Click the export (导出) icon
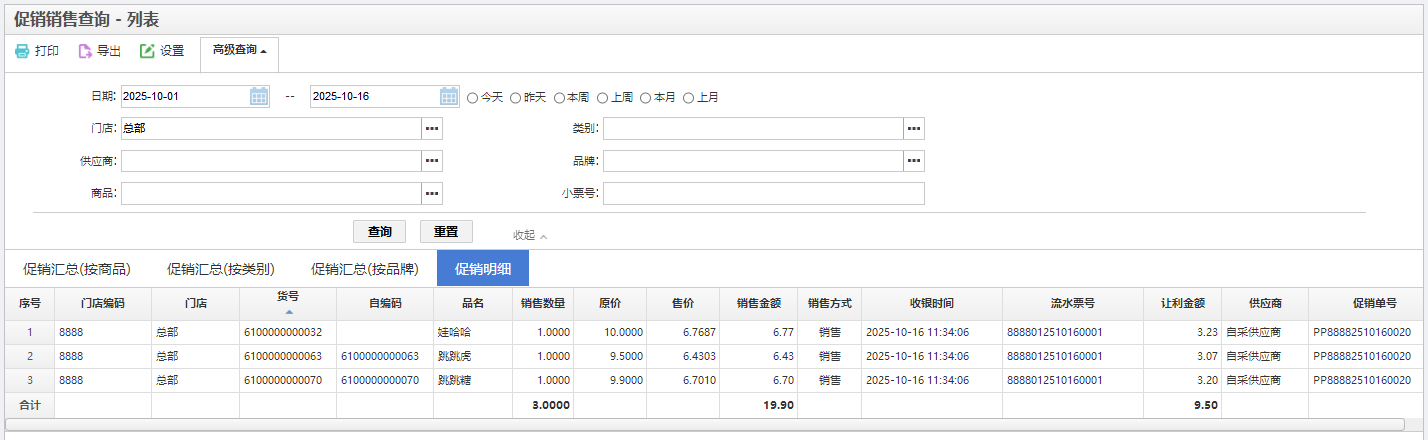 coord(85,51)
